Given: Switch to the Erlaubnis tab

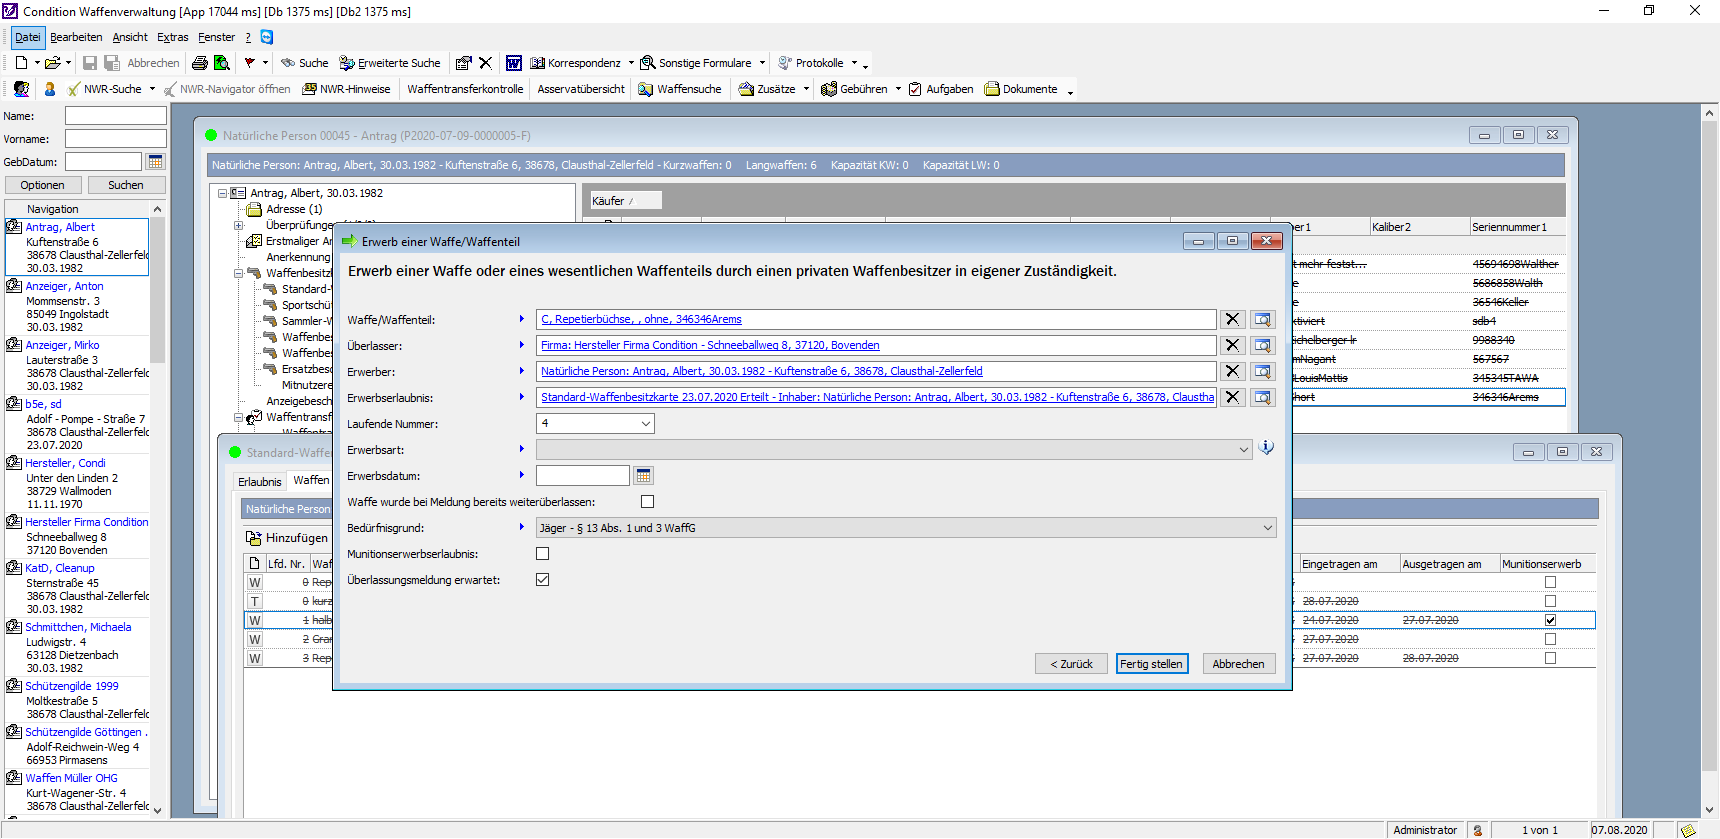Looking at the screenshot, I should click(x=259, y=482).
